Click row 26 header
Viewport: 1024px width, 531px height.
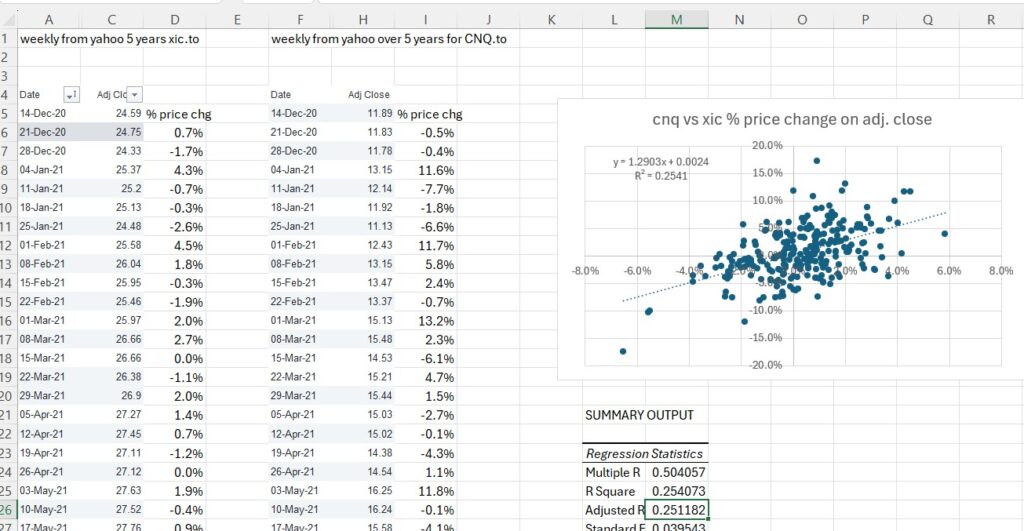[x=6, y=509]
